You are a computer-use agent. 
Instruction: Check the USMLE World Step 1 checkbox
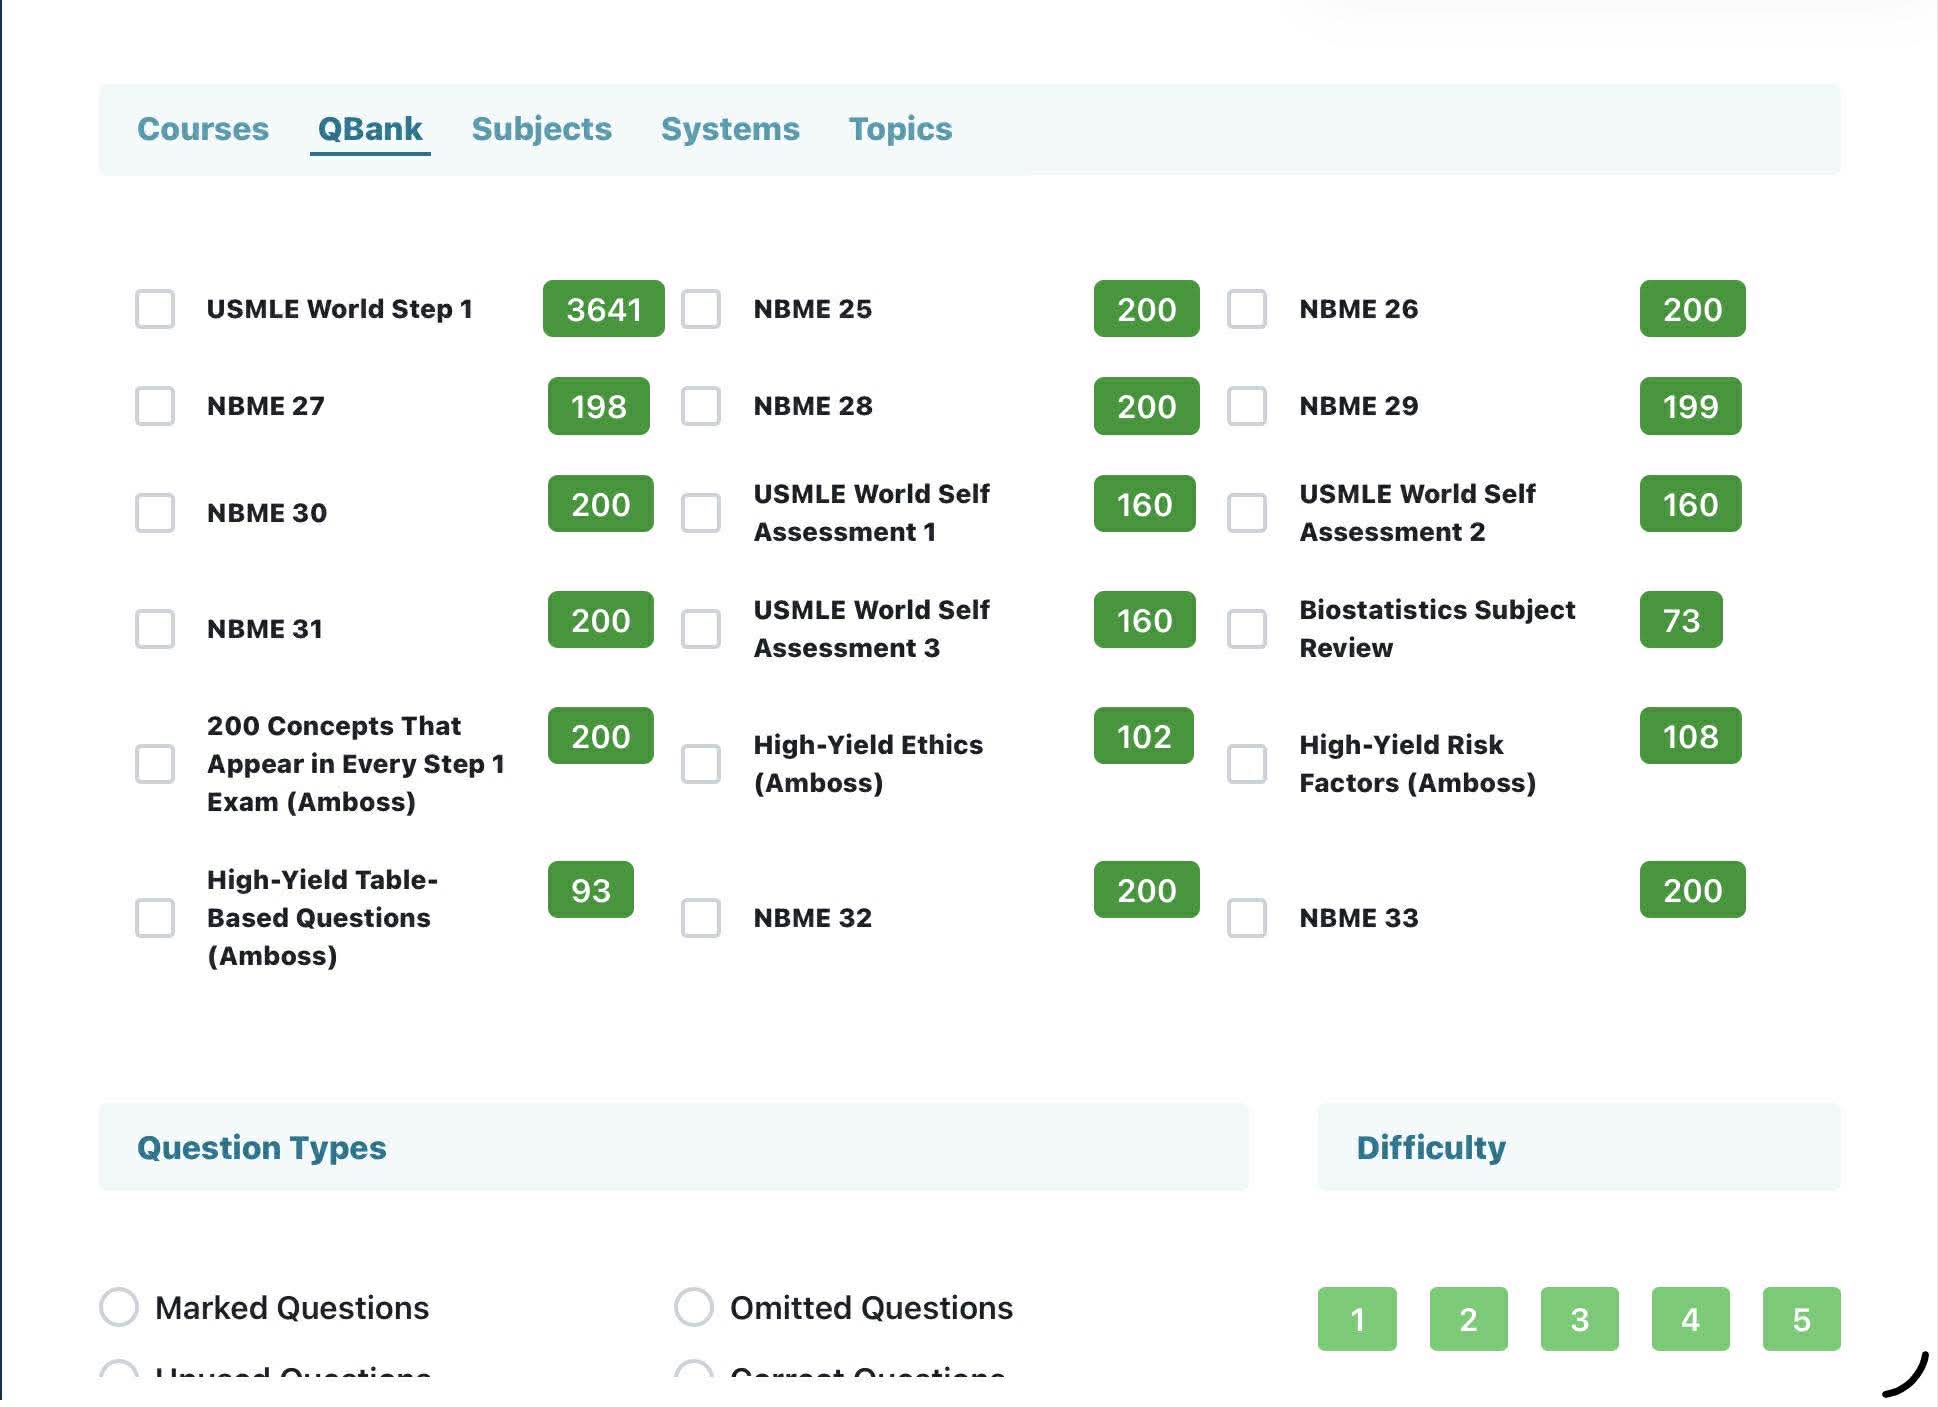(x=155, y=309)
